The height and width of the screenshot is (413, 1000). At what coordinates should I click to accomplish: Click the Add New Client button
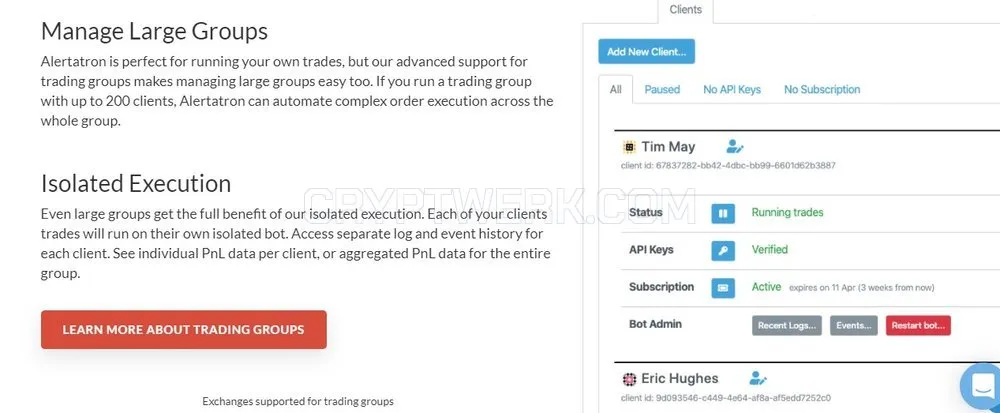point(646,52)
